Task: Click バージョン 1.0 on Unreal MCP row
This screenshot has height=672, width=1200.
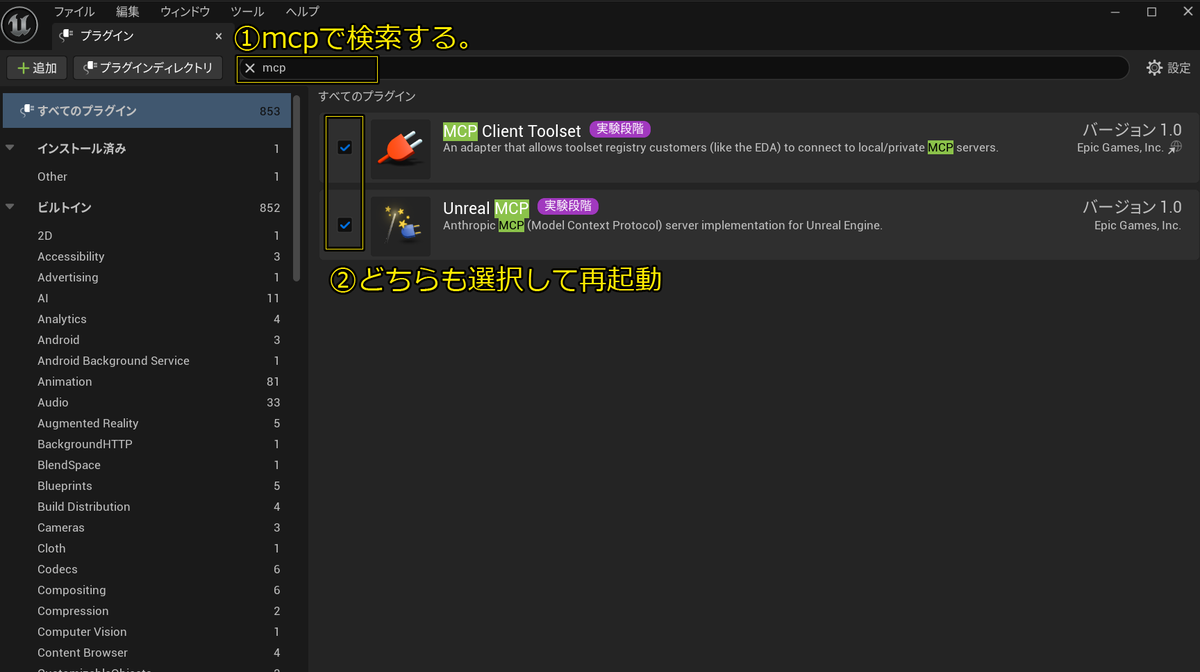Action: tap(1132, 208)
